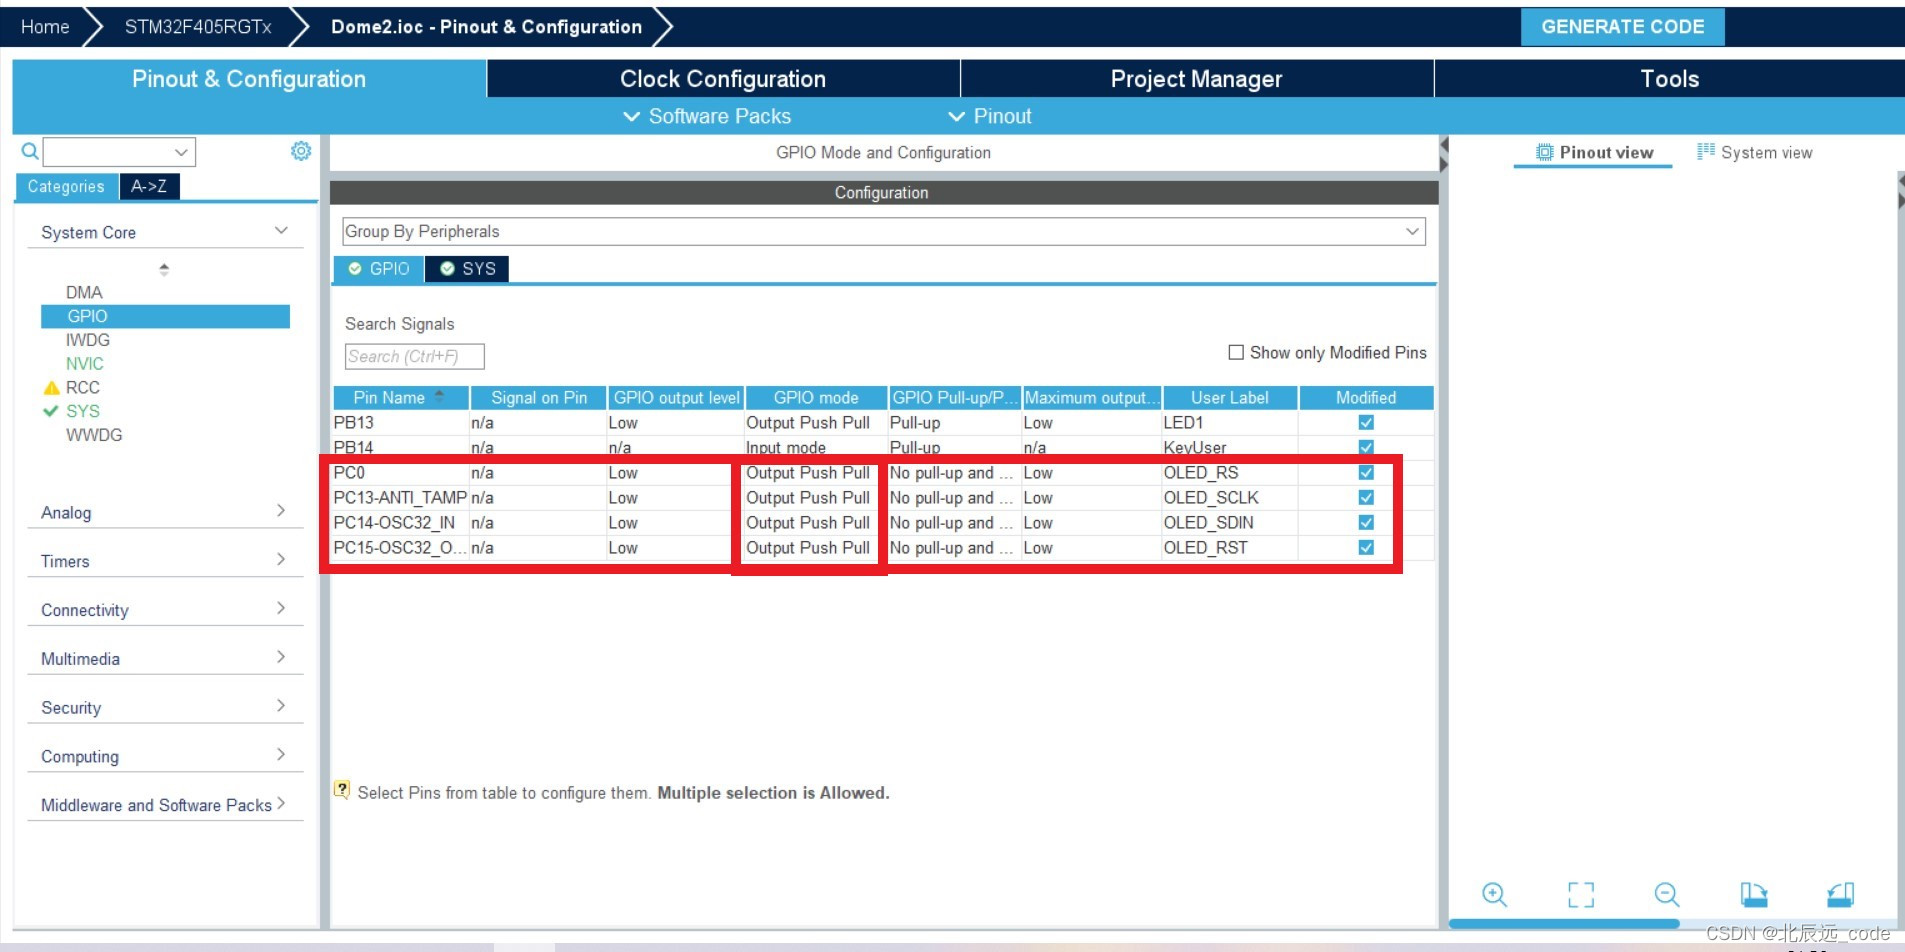Toggle the Modified checkbox for the PB14 row
The image size is (1905, 952).
[1366, 447]
